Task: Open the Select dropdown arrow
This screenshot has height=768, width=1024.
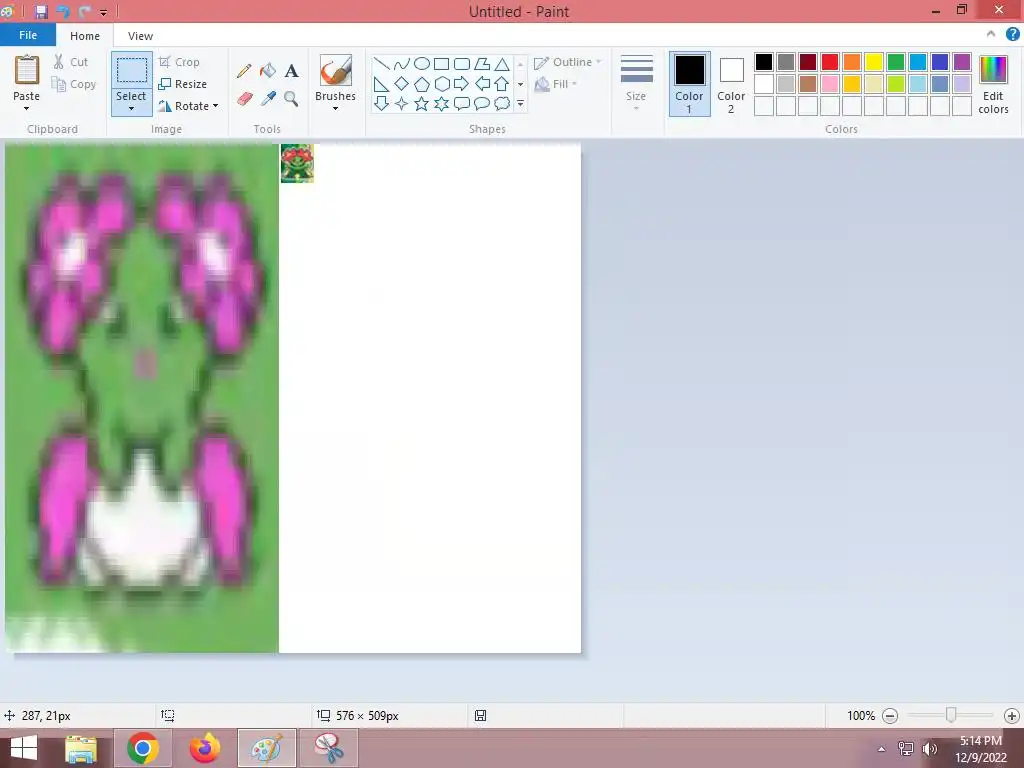Action: (131, 109)
